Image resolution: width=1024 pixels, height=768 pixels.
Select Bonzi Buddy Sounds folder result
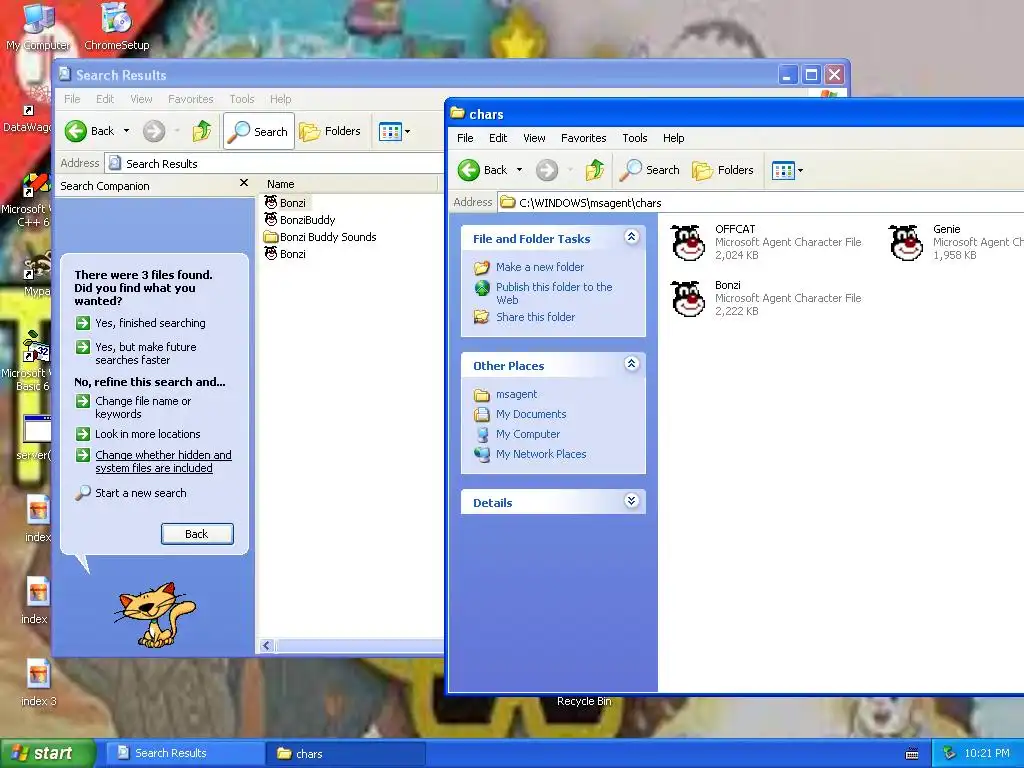320,236
